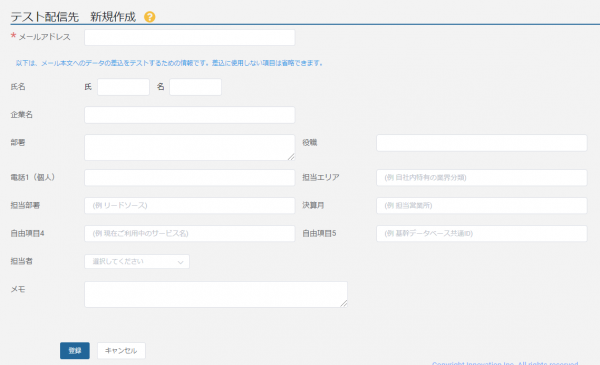The image size is (600, 365).
Task: Click the blue note text about 差込 test data
Action: (x=170, y=63)
